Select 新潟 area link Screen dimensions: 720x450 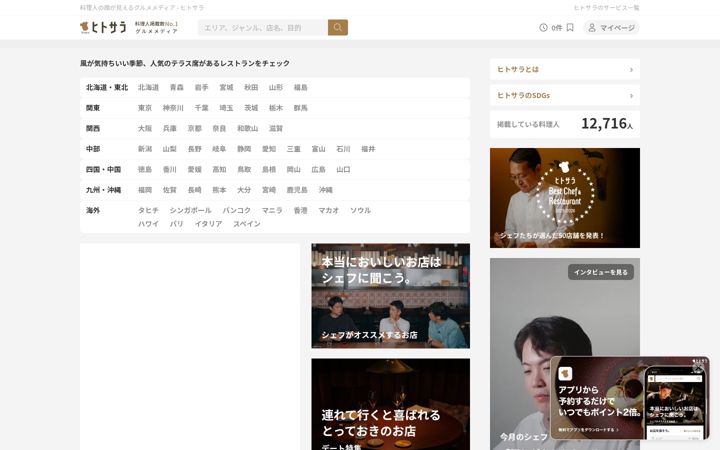pyautogui.click(x=145, y=149)
